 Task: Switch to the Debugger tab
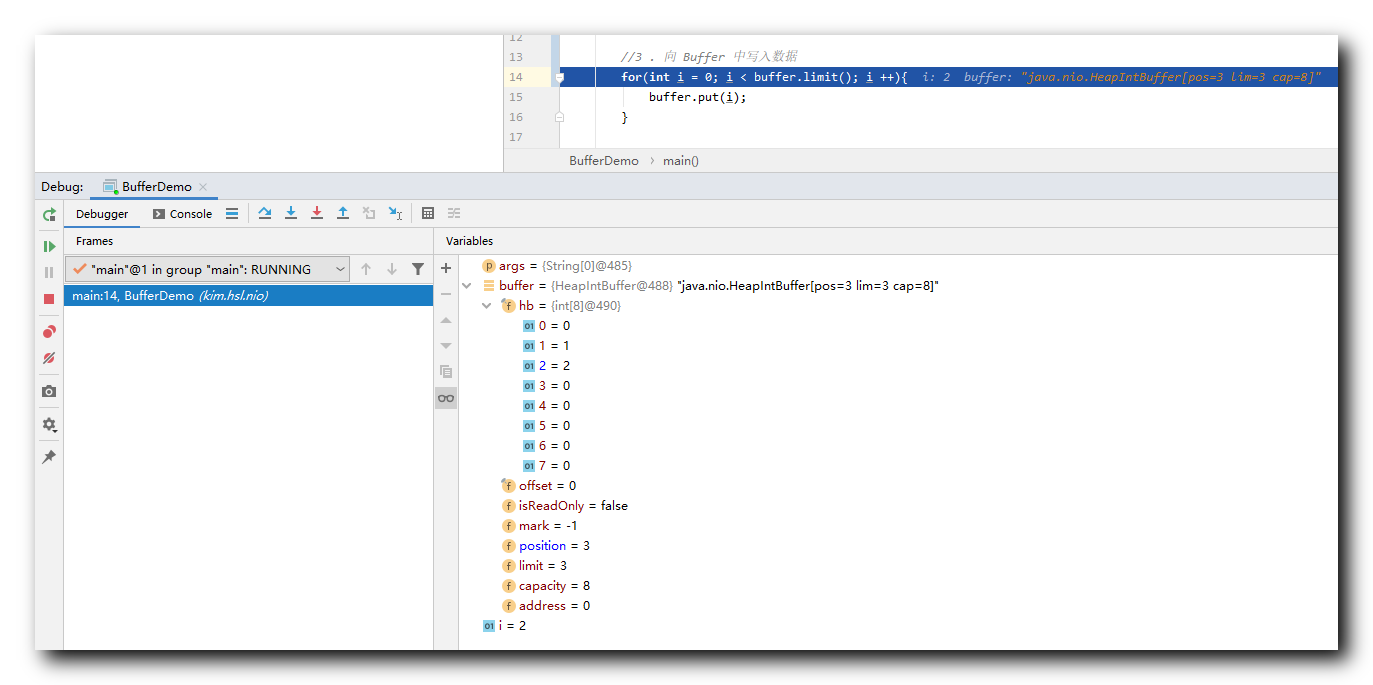pyautogui.click(x=102, y=214)
